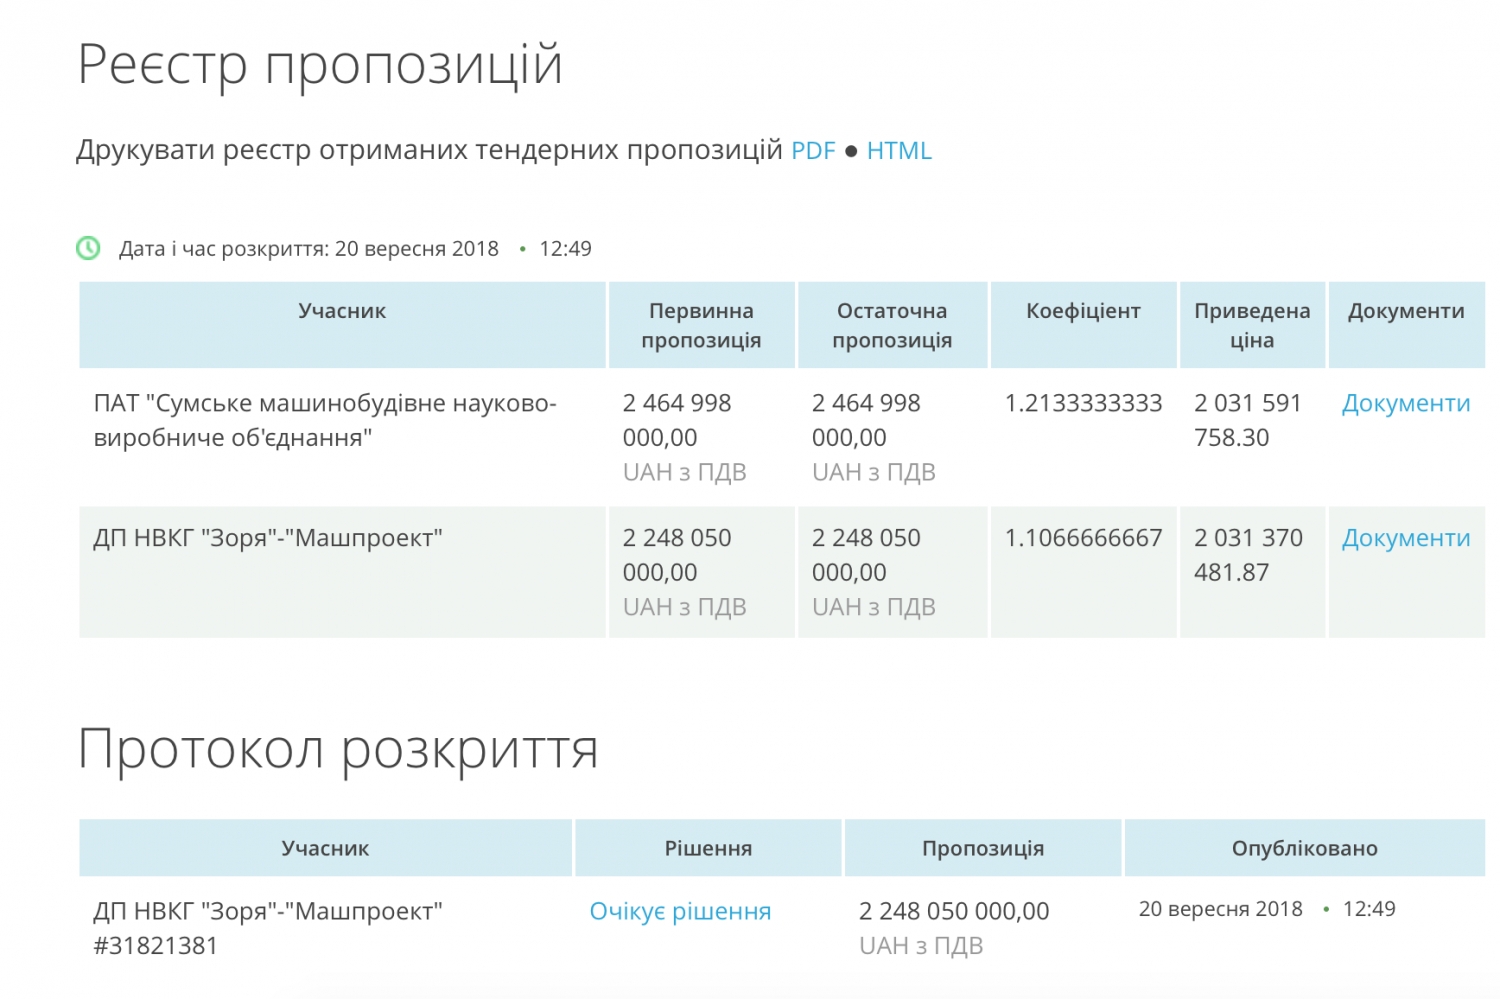This screenshot has height=999, width=1500.
Task: Click the Рішення column header in protocol table
Action: [708, 848]
